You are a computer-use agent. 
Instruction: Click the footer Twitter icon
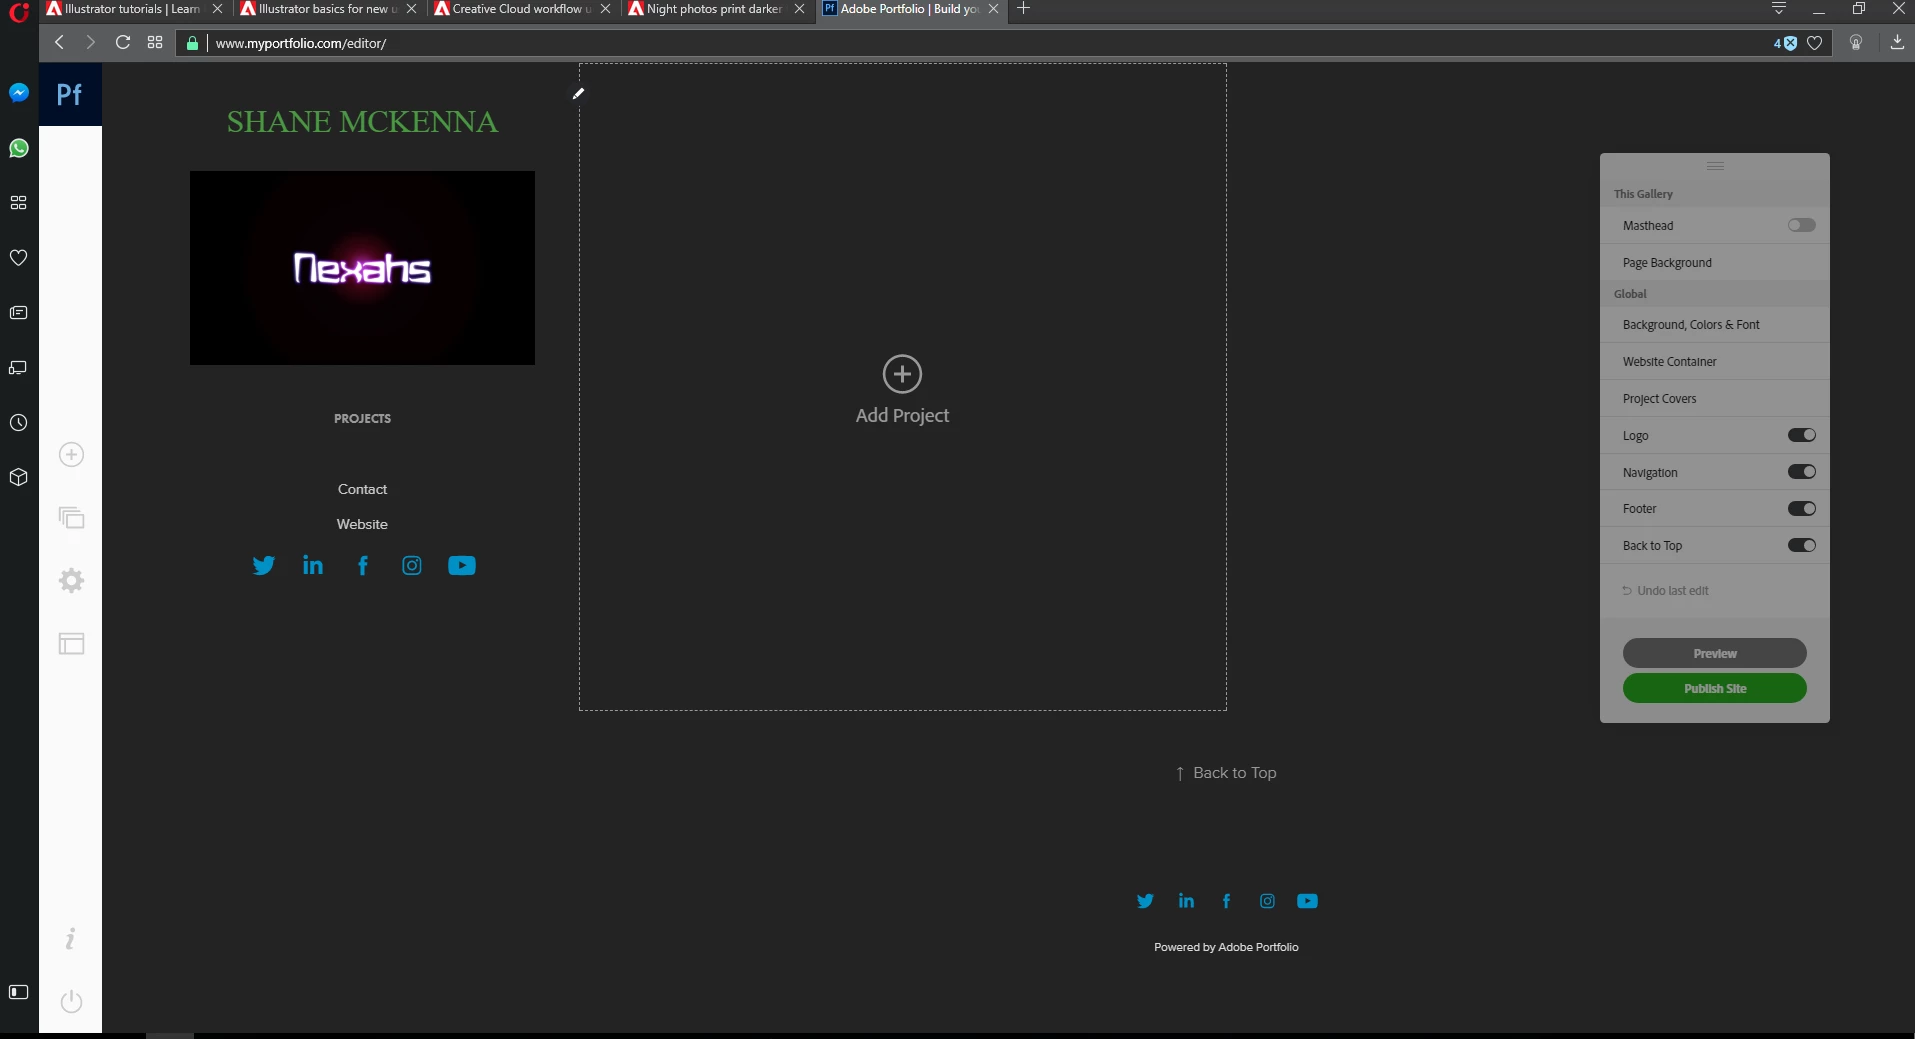tap(1145, 901)
